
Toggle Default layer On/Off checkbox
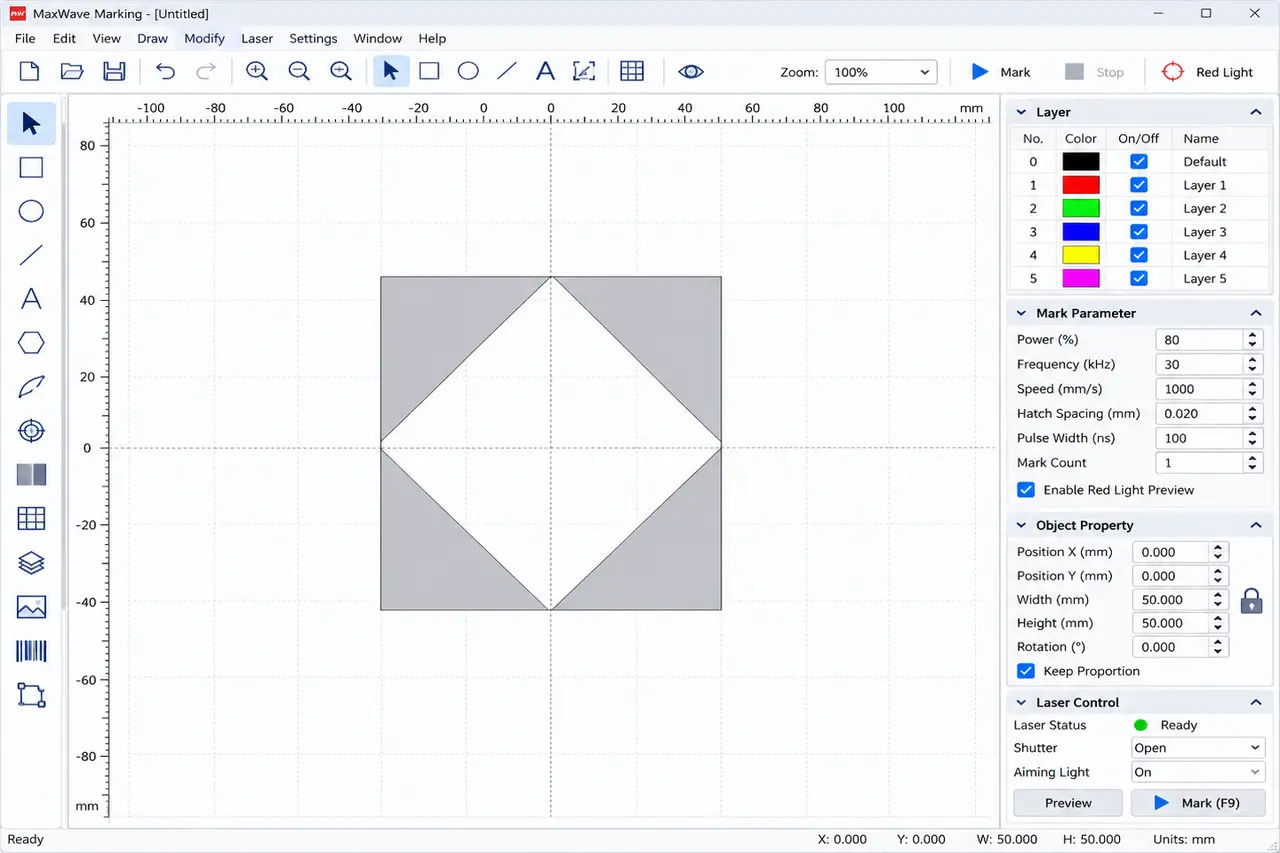1138,162
